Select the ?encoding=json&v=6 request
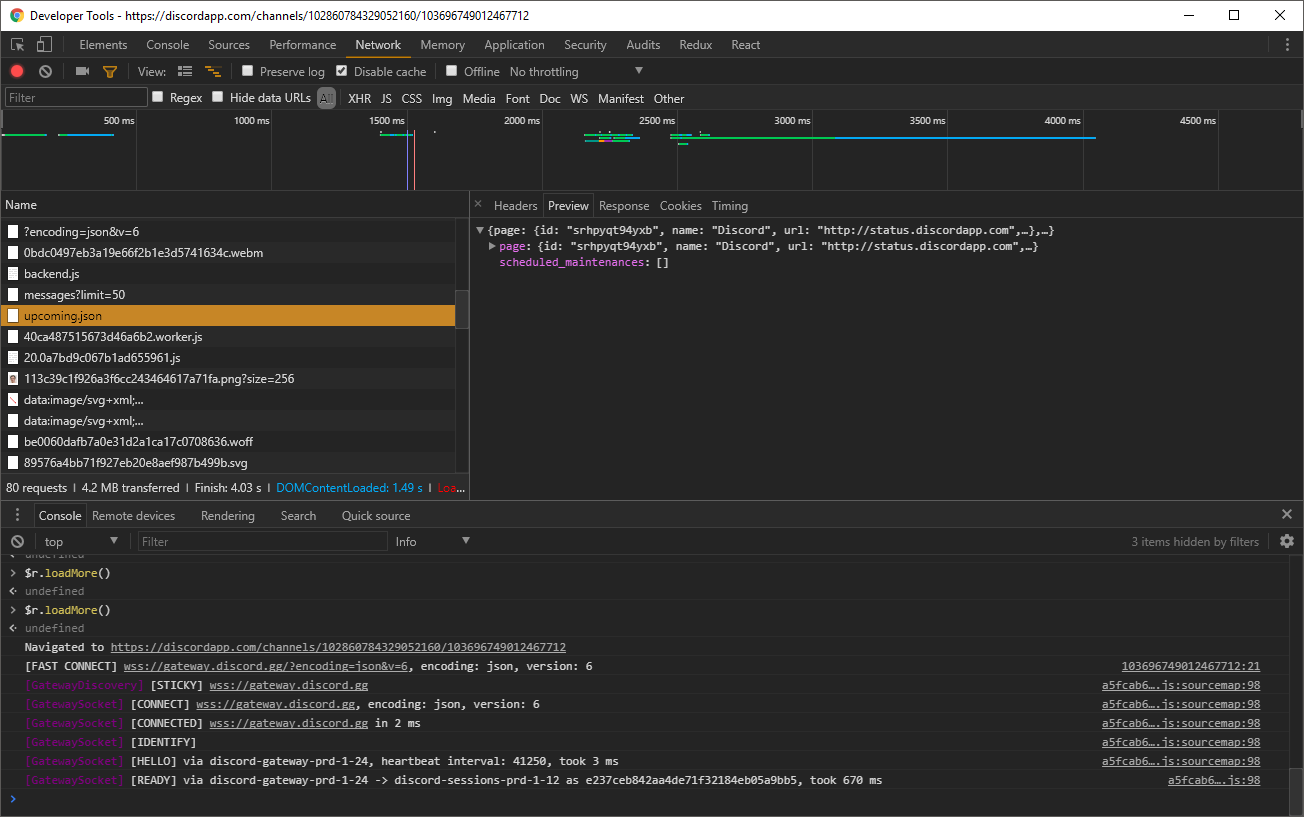 click(228, 231)
